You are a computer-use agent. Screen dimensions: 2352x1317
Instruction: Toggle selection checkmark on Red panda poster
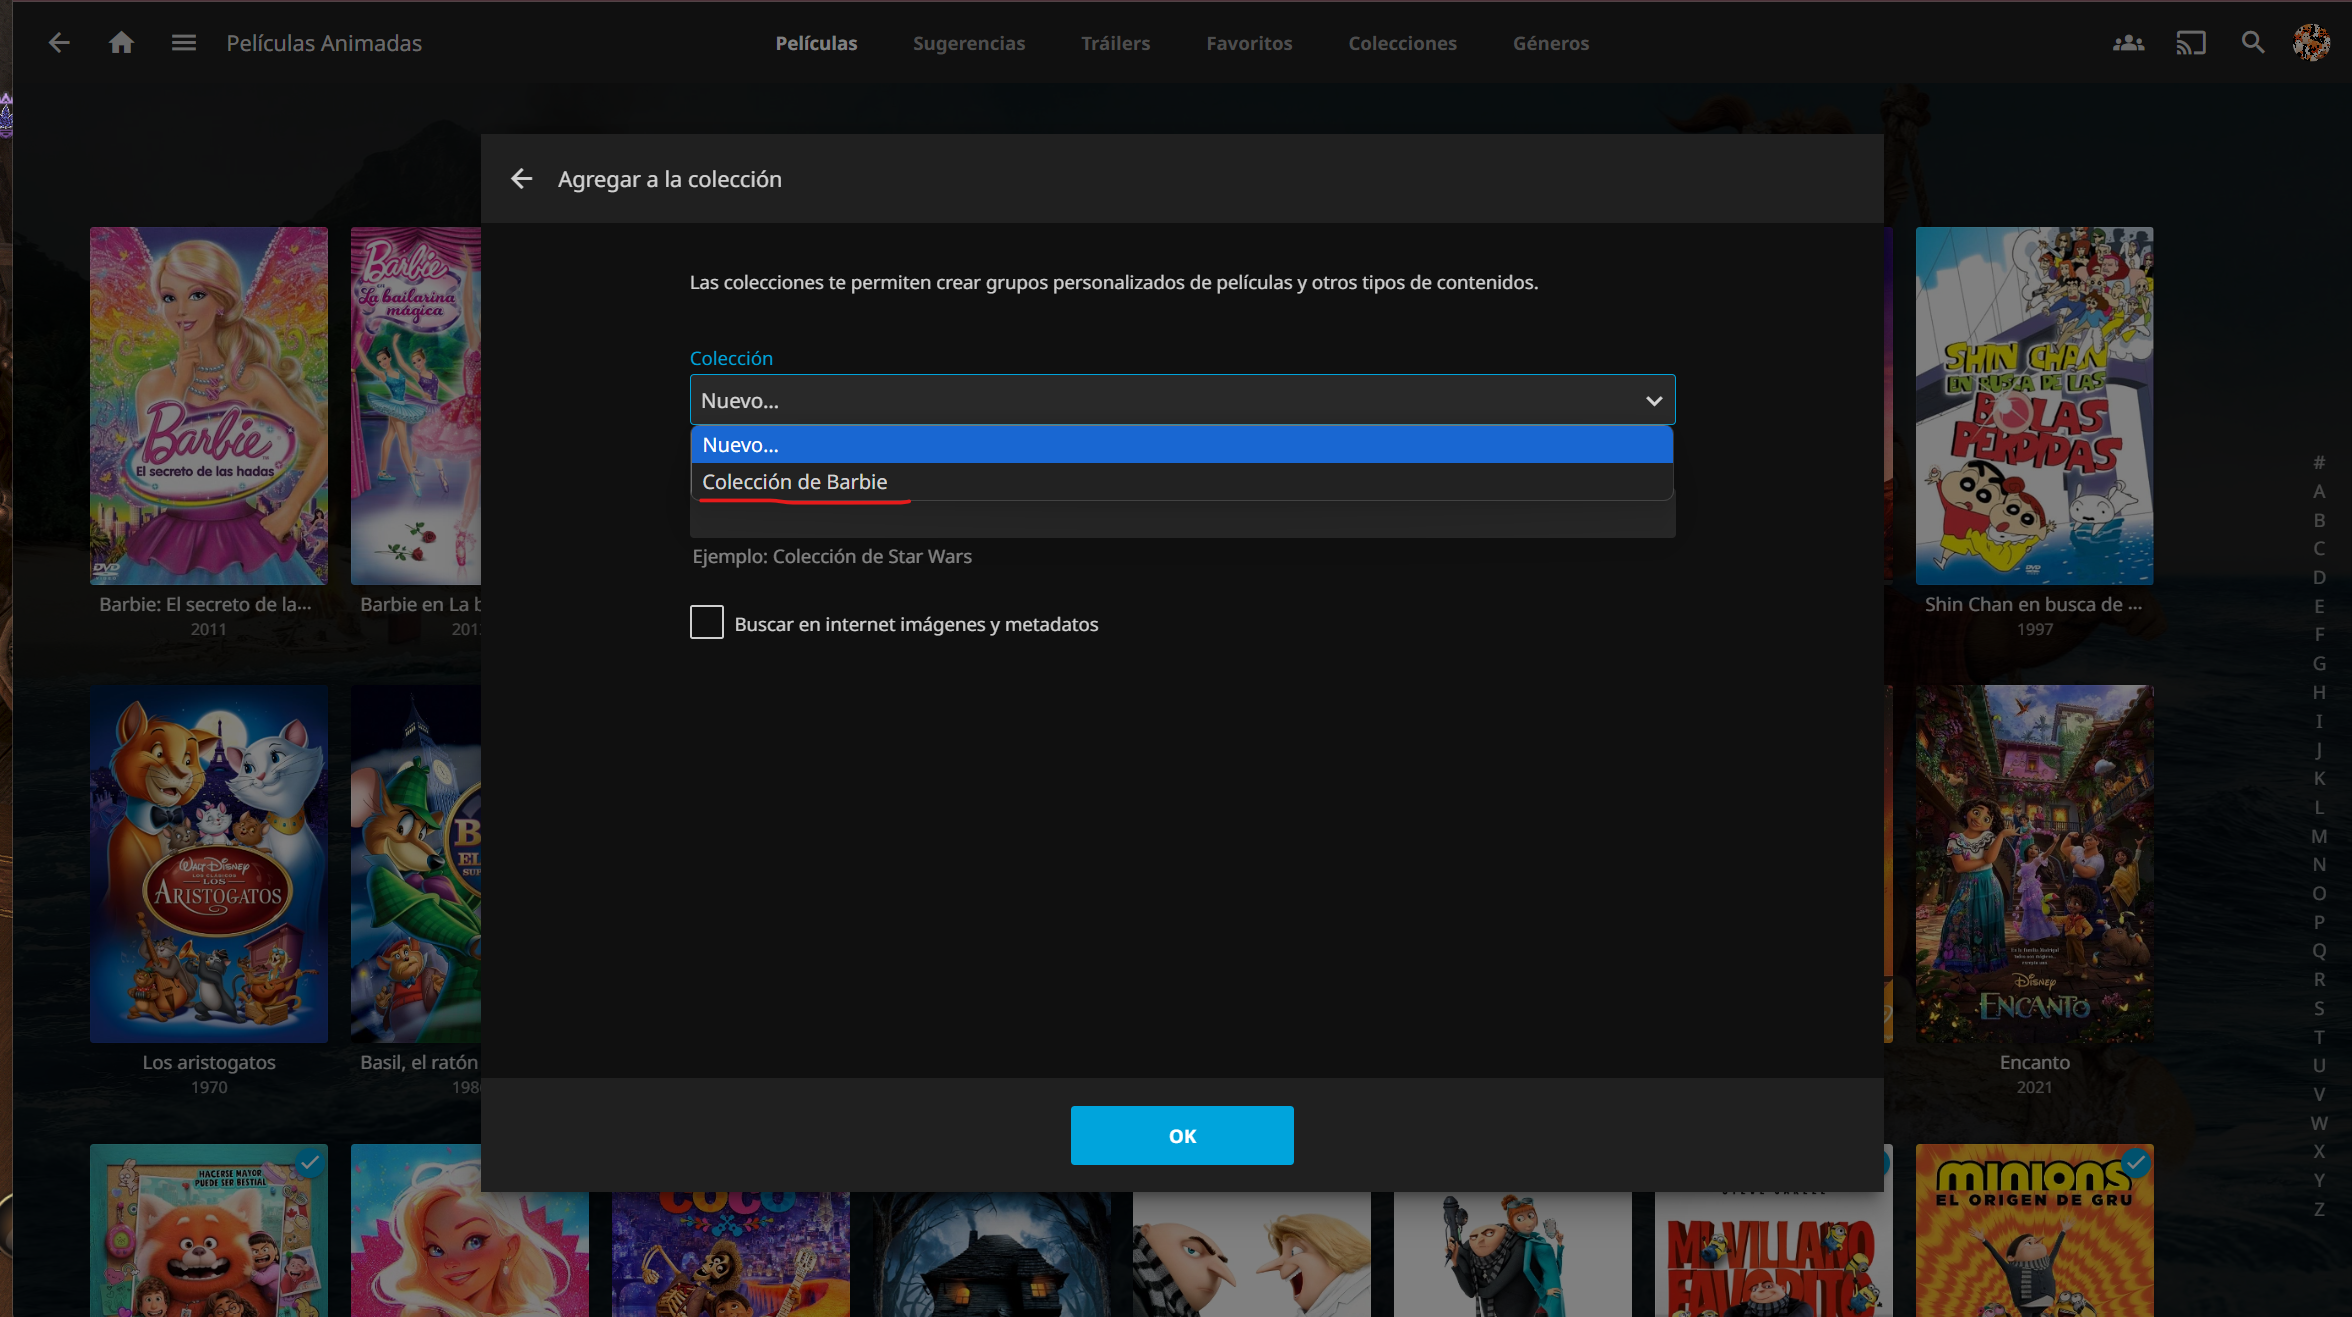pyautogui.click(x=310, y=1163)
